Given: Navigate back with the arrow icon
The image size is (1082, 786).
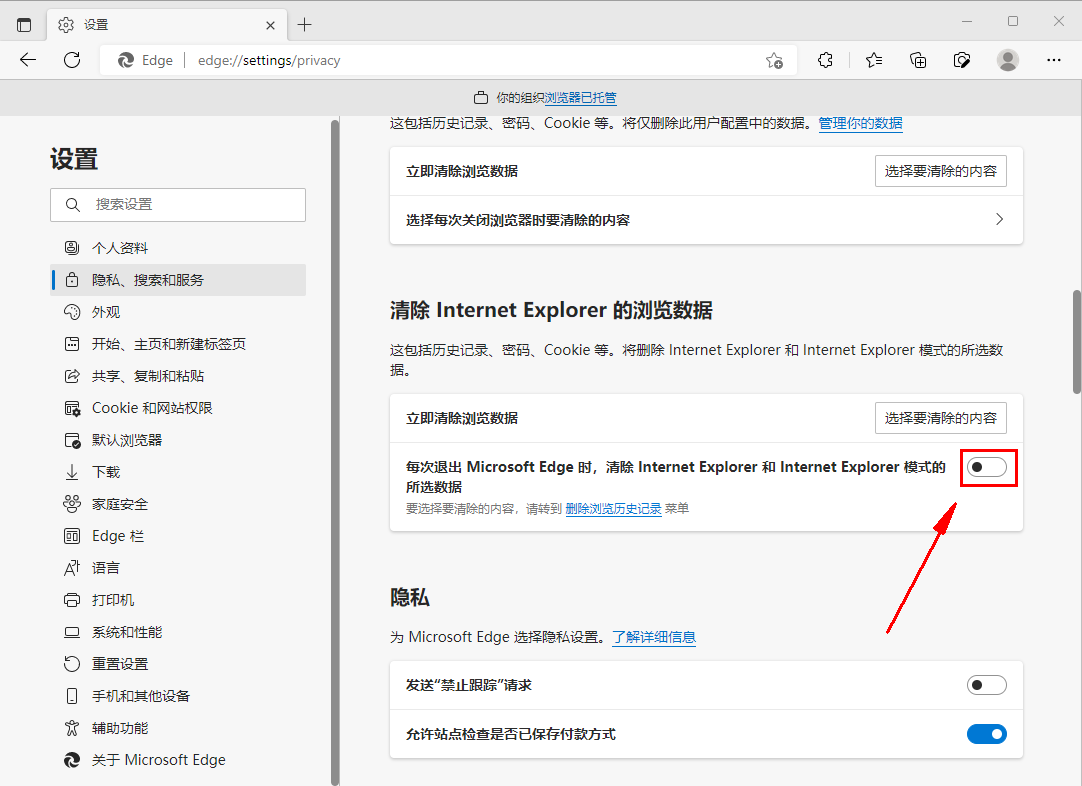Looking at the screenshot, I should tap(27, 60).
